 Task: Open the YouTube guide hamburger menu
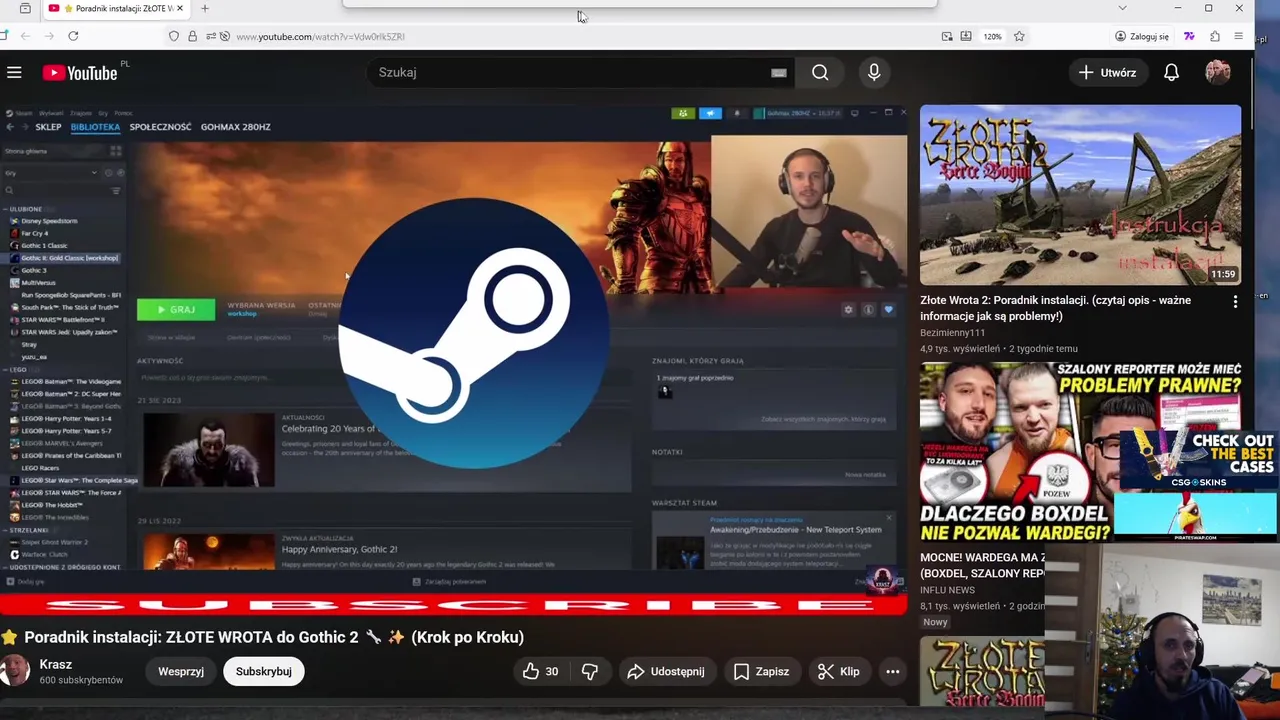[14, 72]
